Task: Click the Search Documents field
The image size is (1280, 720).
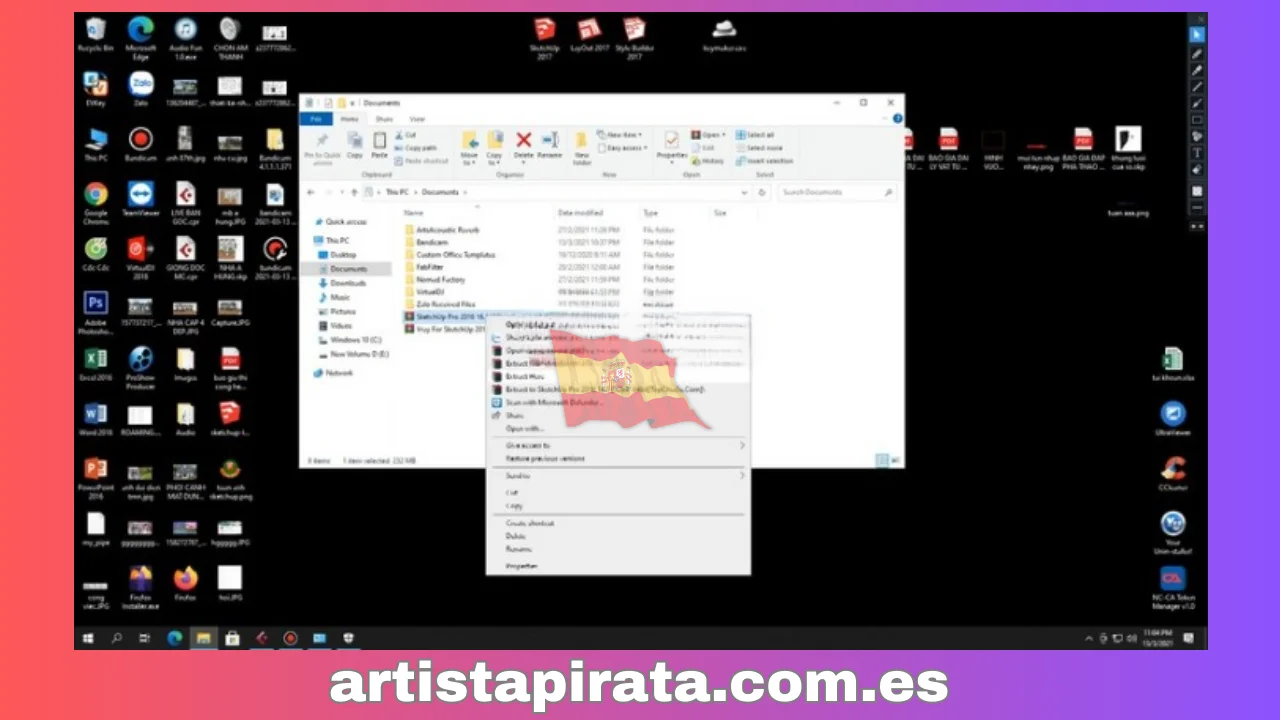Action: (836, 192)
